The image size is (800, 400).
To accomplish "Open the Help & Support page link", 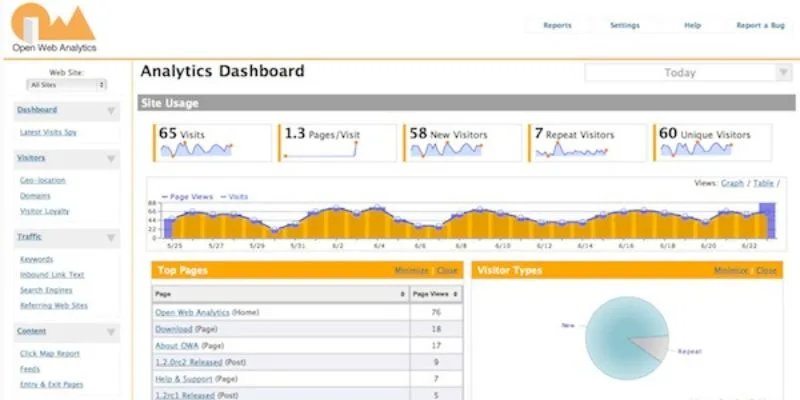I will (x=184, y=379).
